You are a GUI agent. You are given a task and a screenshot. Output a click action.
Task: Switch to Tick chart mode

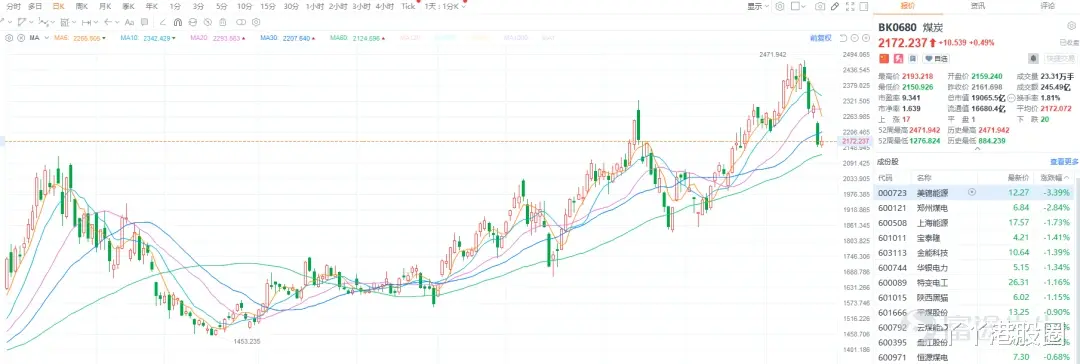(408, 6)
